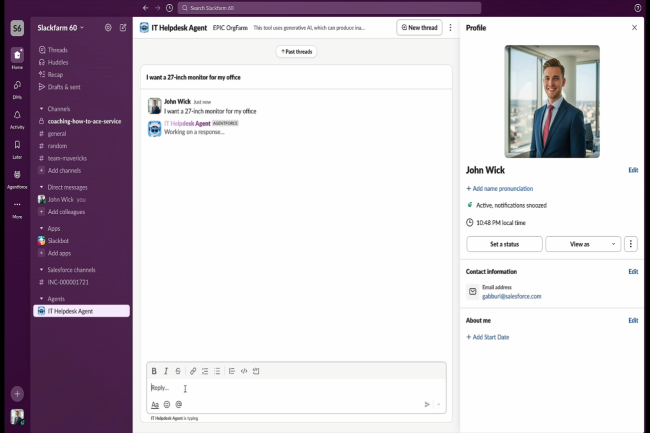Open Recap in the sidebar

[81, 75]
